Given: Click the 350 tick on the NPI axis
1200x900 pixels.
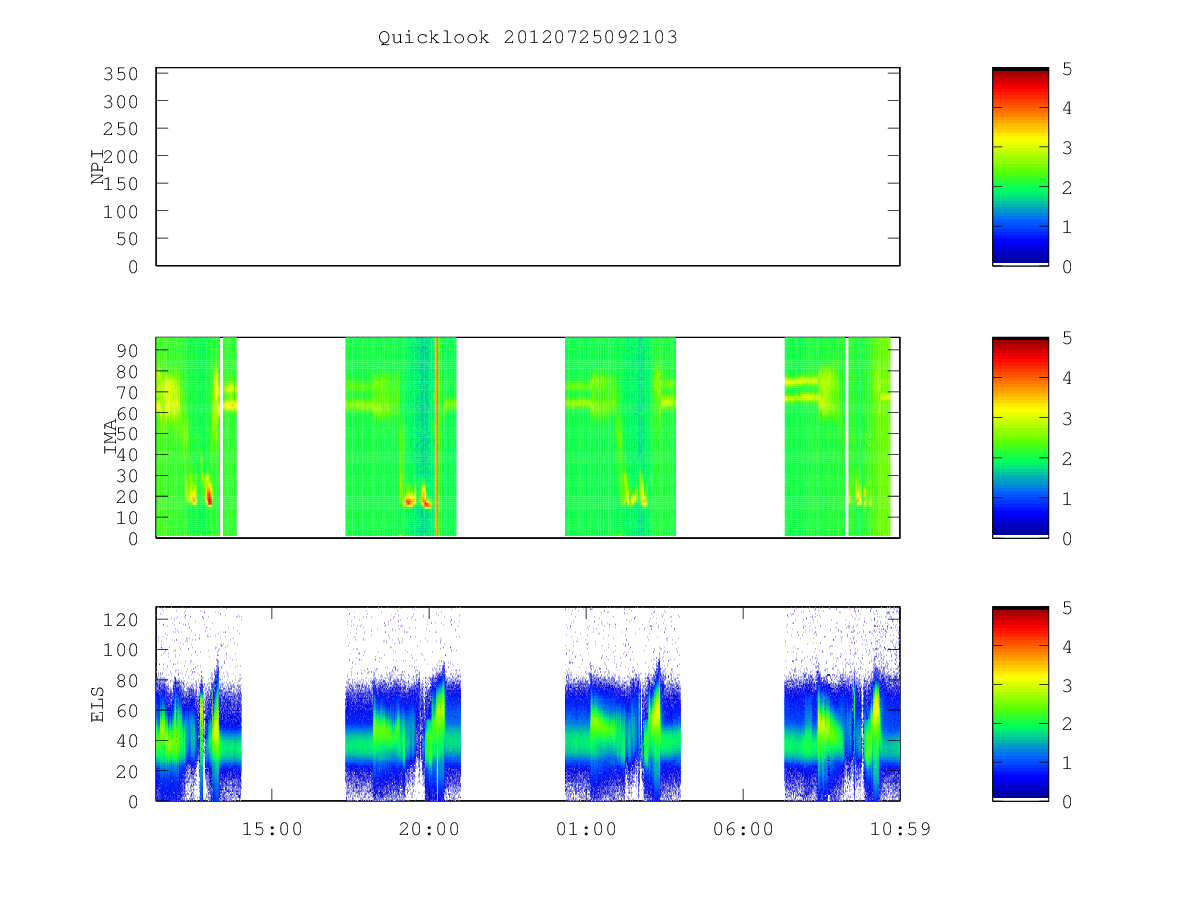Looking at the screenshot, I should 122,74.
